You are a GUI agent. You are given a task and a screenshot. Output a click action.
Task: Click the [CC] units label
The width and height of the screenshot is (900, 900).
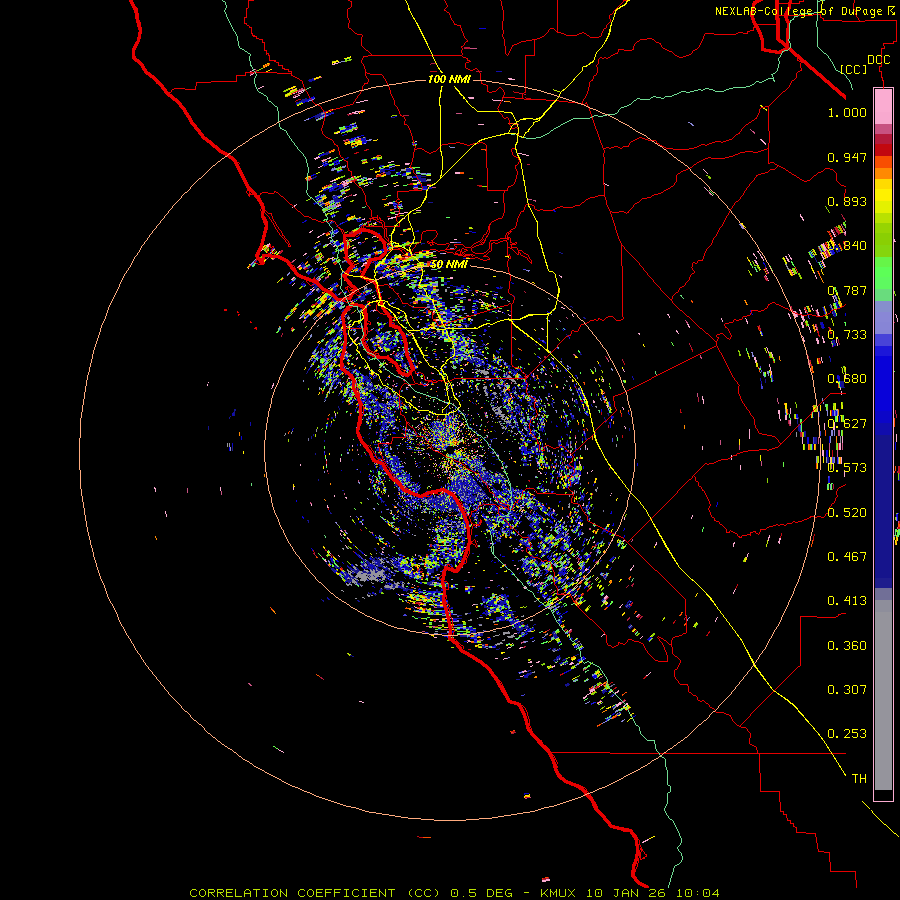click(854, 69)
